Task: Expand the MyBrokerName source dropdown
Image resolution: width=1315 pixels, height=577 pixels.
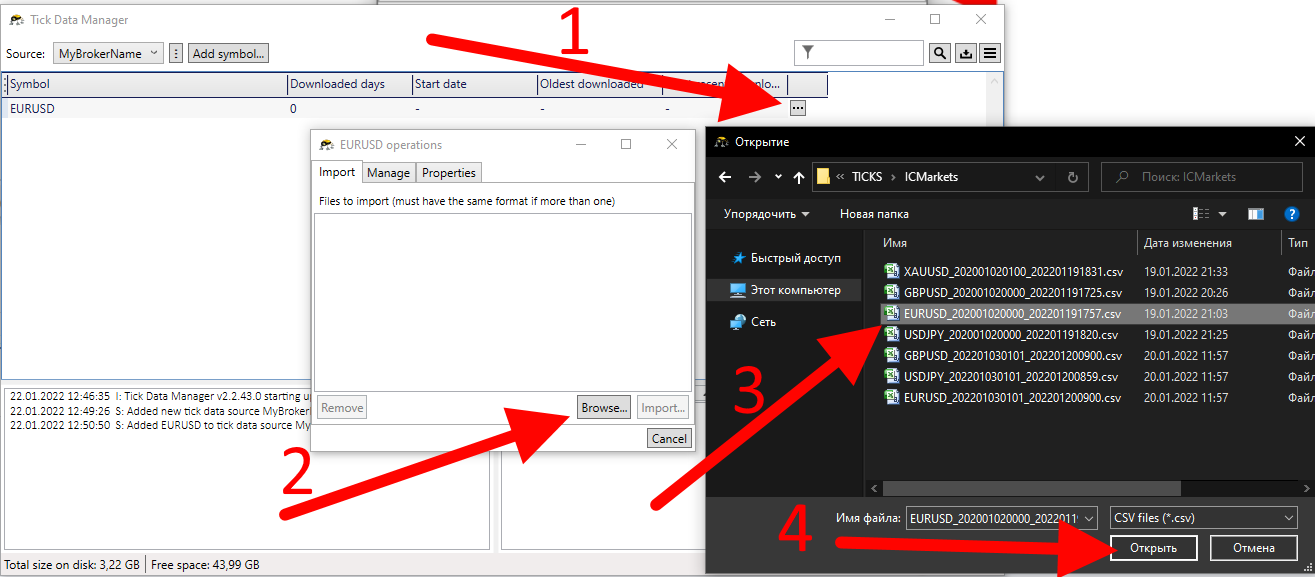Action: [x=108, y=54]
